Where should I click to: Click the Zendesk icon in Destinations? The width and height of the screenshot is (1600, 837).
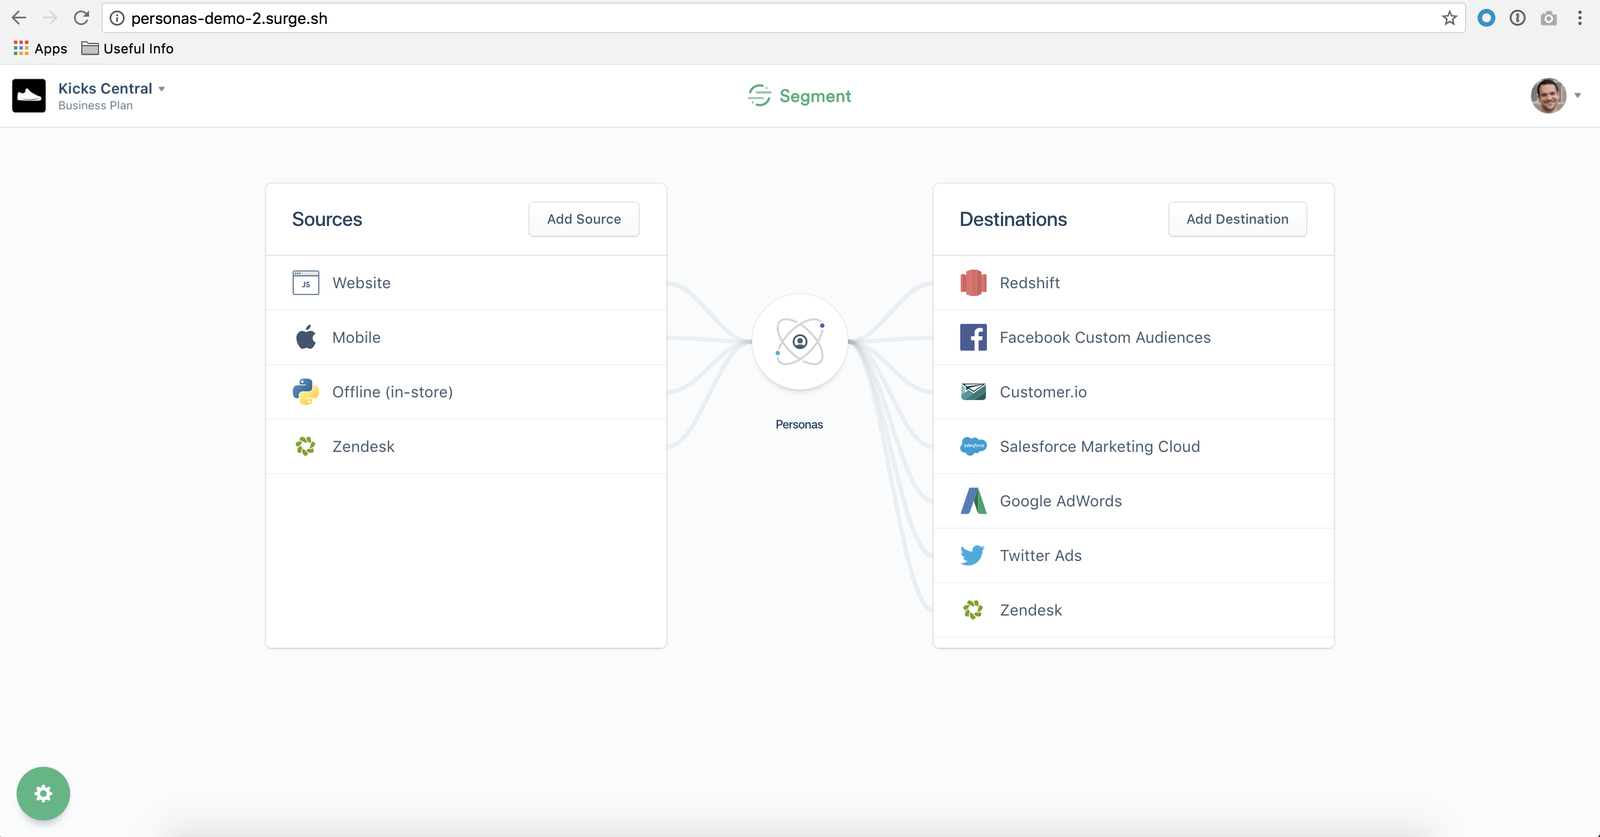coord(973,610)
